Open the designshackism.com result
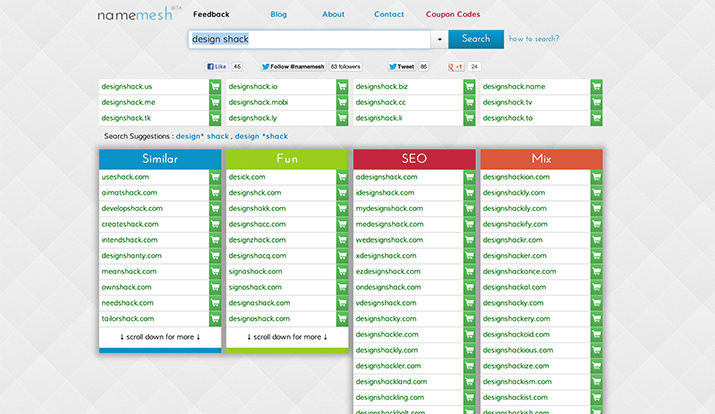 (x=517, y=382)
